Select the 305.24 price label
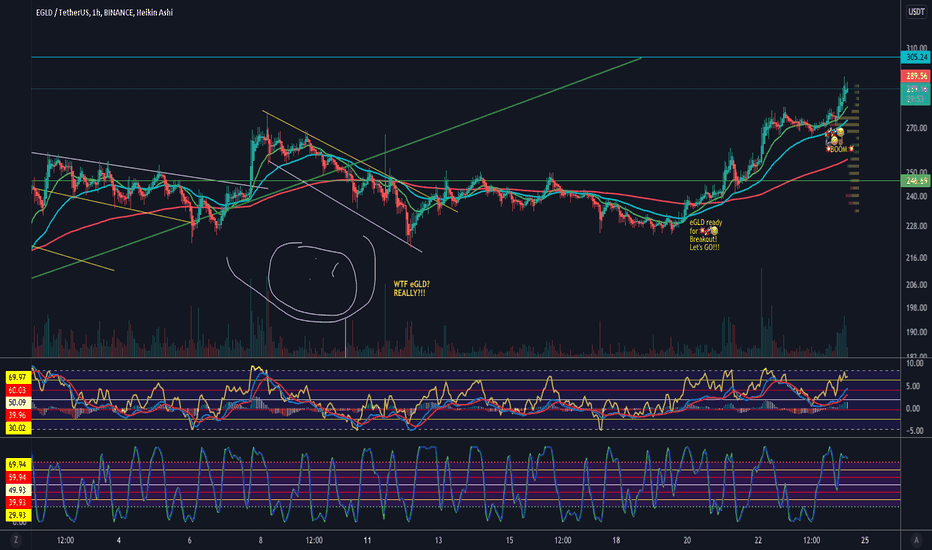This screenshot has height=550, width=932. point(916,57)
